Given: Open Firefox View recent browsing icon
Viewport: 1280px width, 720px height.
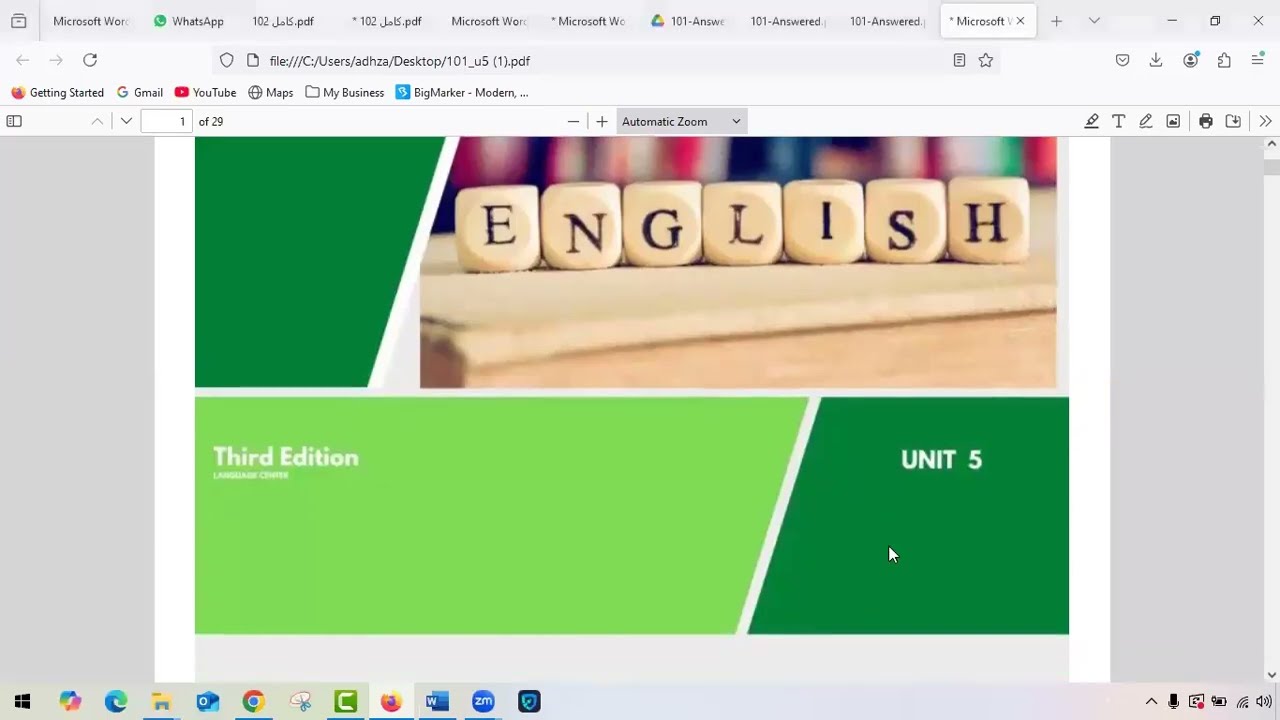Looking at the screenshot, I should click(x=18, y=21).
